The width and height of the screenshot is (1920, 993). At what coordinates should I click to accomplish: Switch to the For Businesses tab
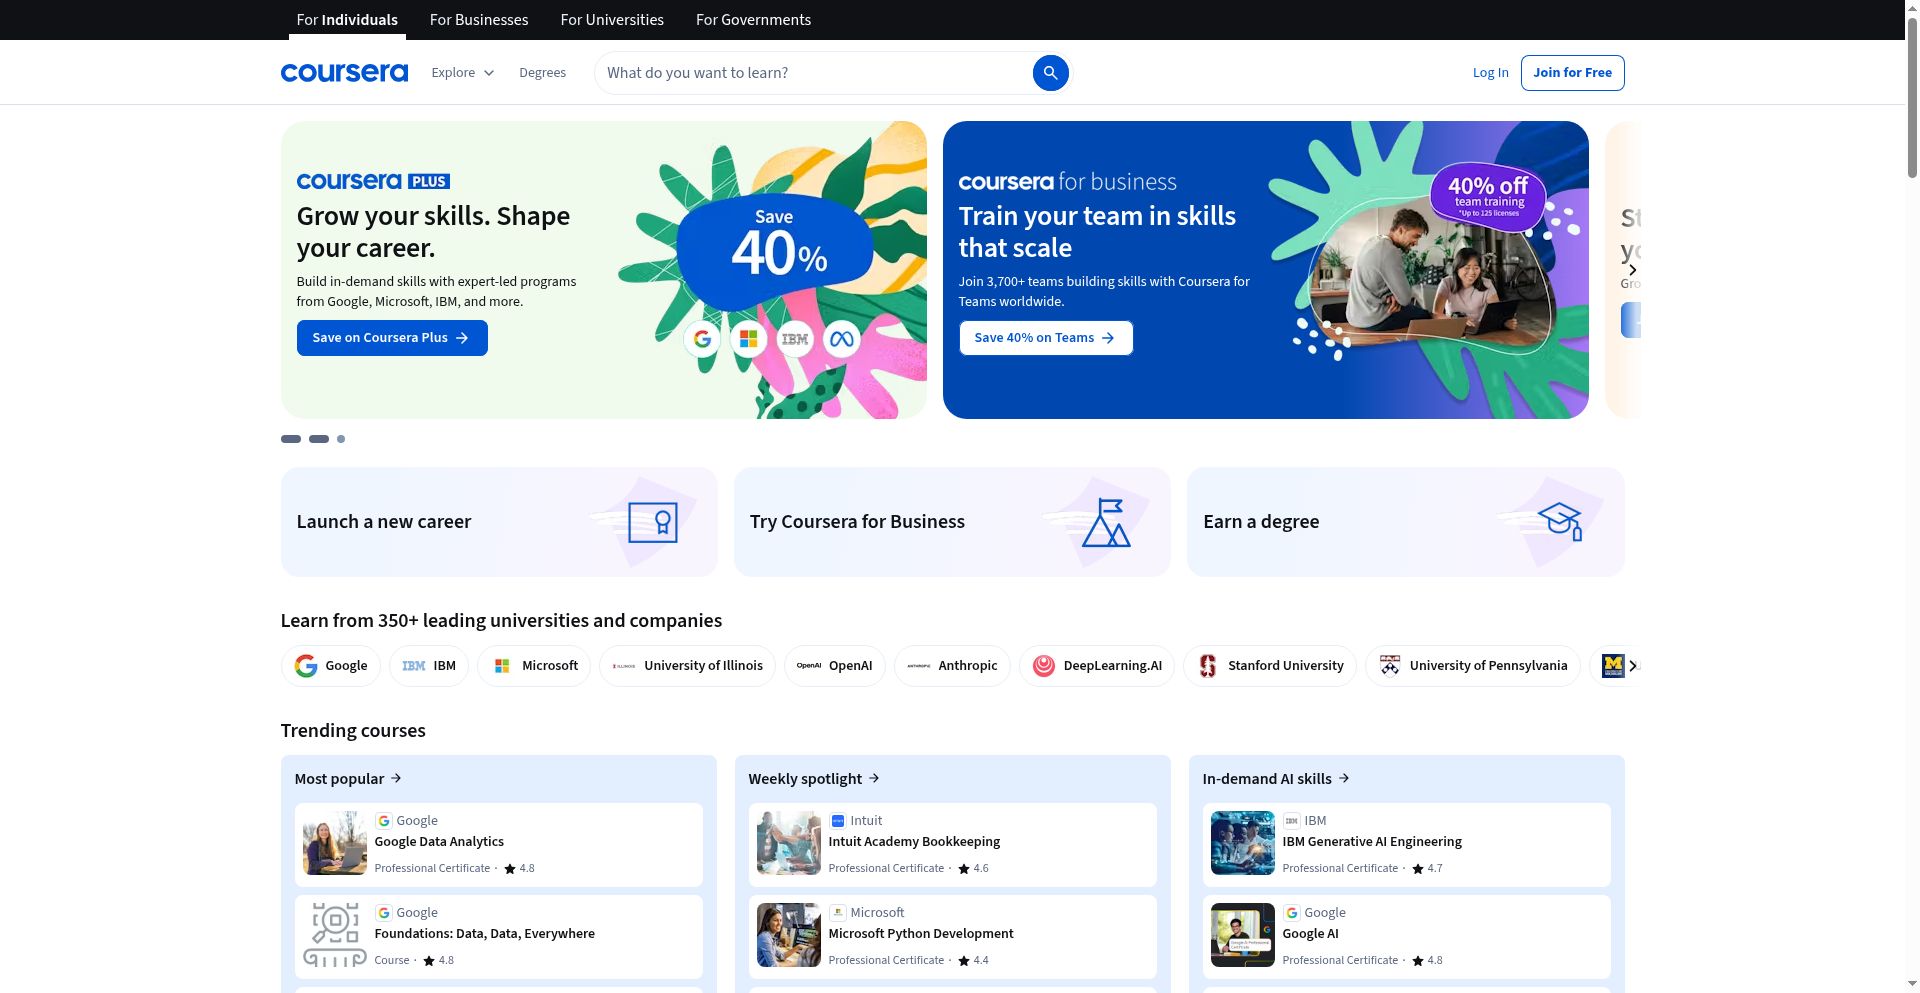478,20
